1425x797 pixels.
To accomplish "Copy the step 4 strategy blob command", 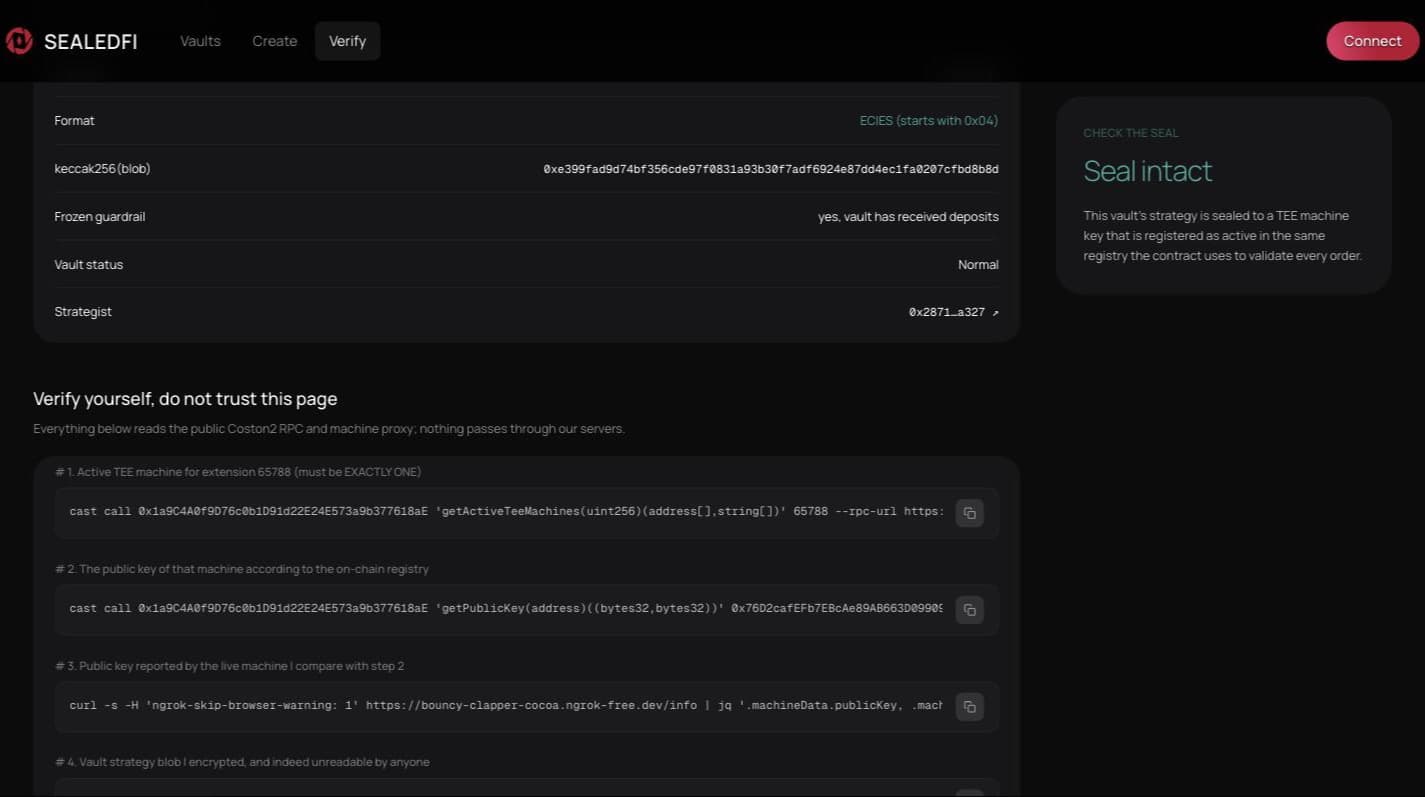I will (x=969, y=793).
